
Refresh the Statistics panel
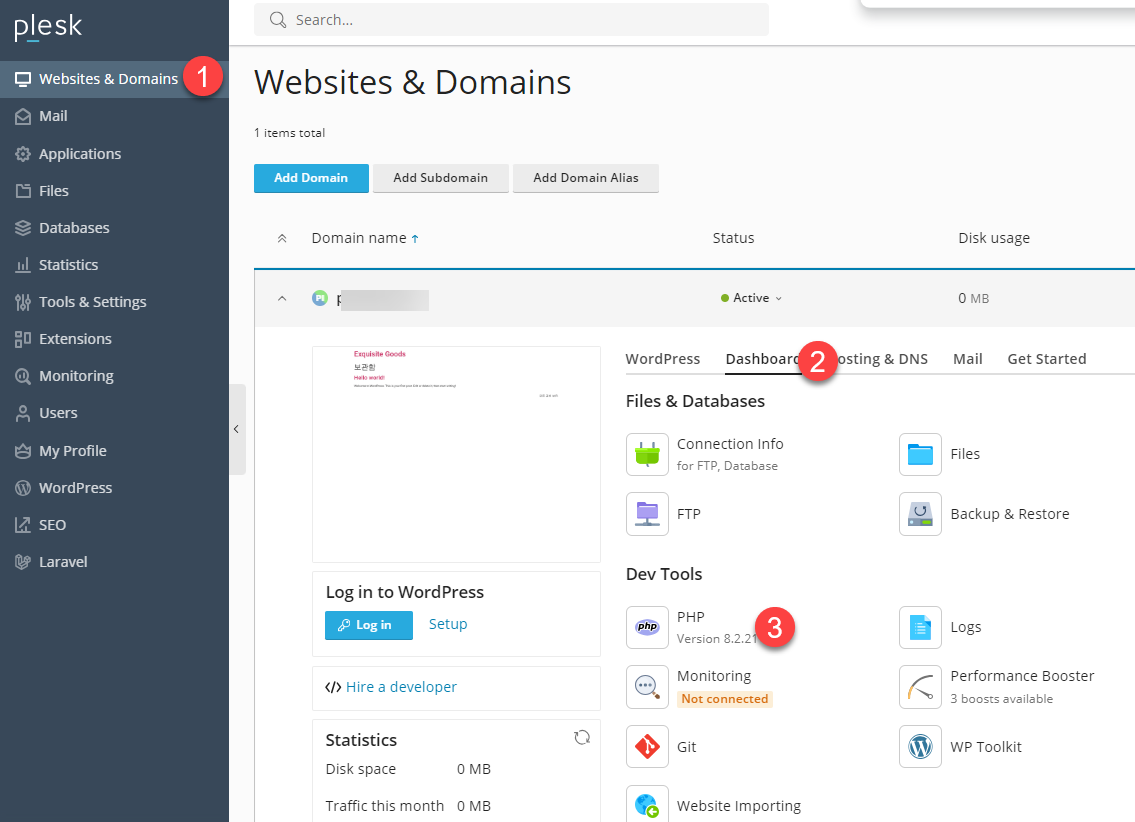pos(582,737)
